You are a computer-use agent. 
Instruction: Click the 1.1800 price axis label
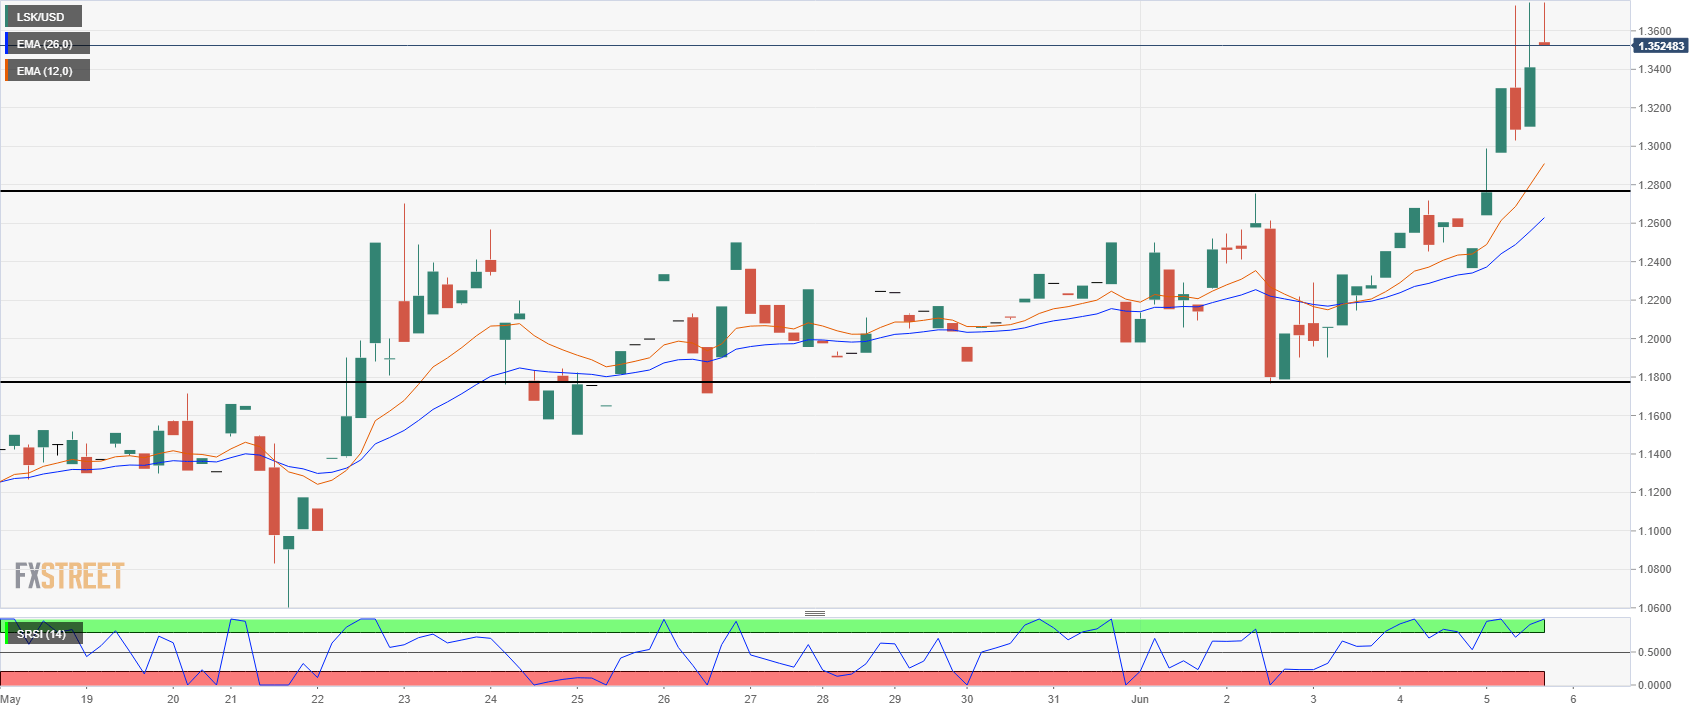pyautogui.click(x=1653, y=378)
